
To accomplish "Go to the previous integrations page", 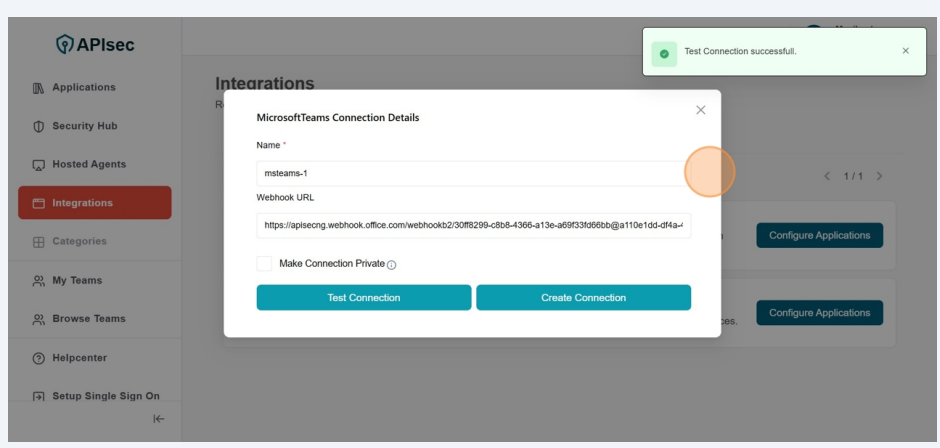I will click(x=827, y=177).
